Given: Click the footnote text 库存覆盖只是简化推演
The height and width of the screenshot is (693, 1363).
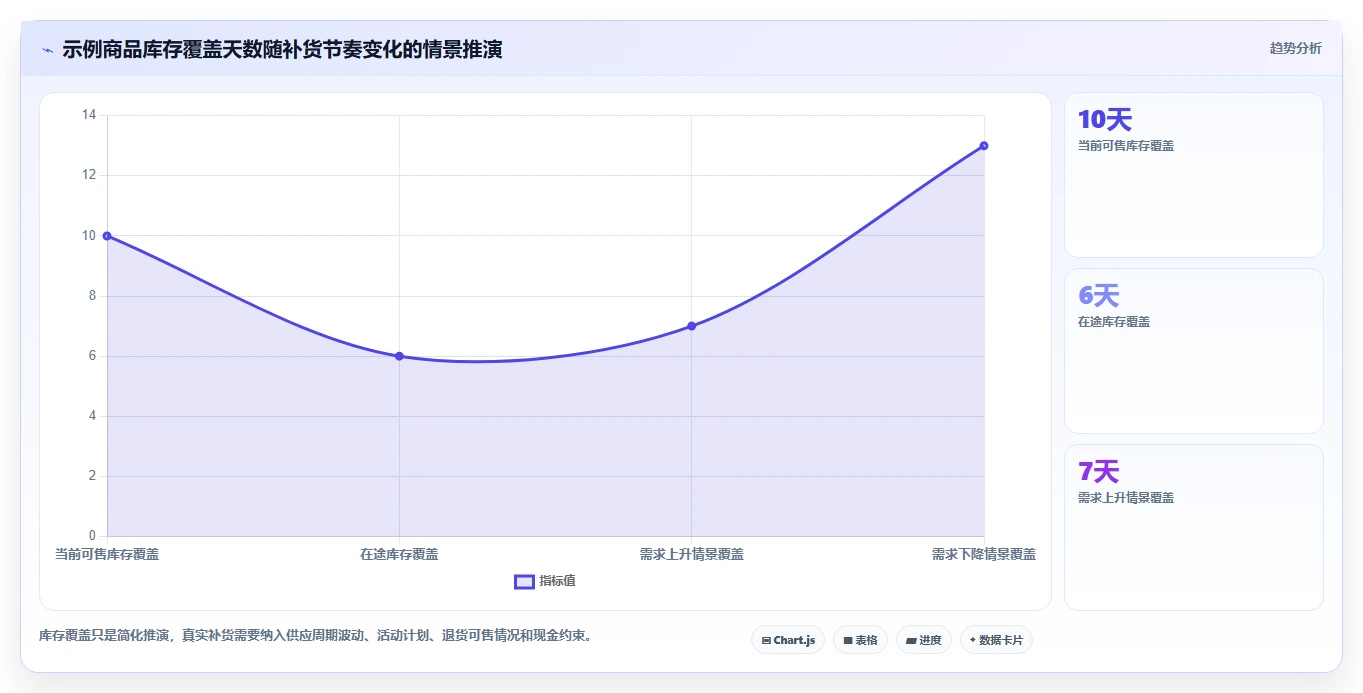Looking at the screenshot, I should tap(104, 635).
